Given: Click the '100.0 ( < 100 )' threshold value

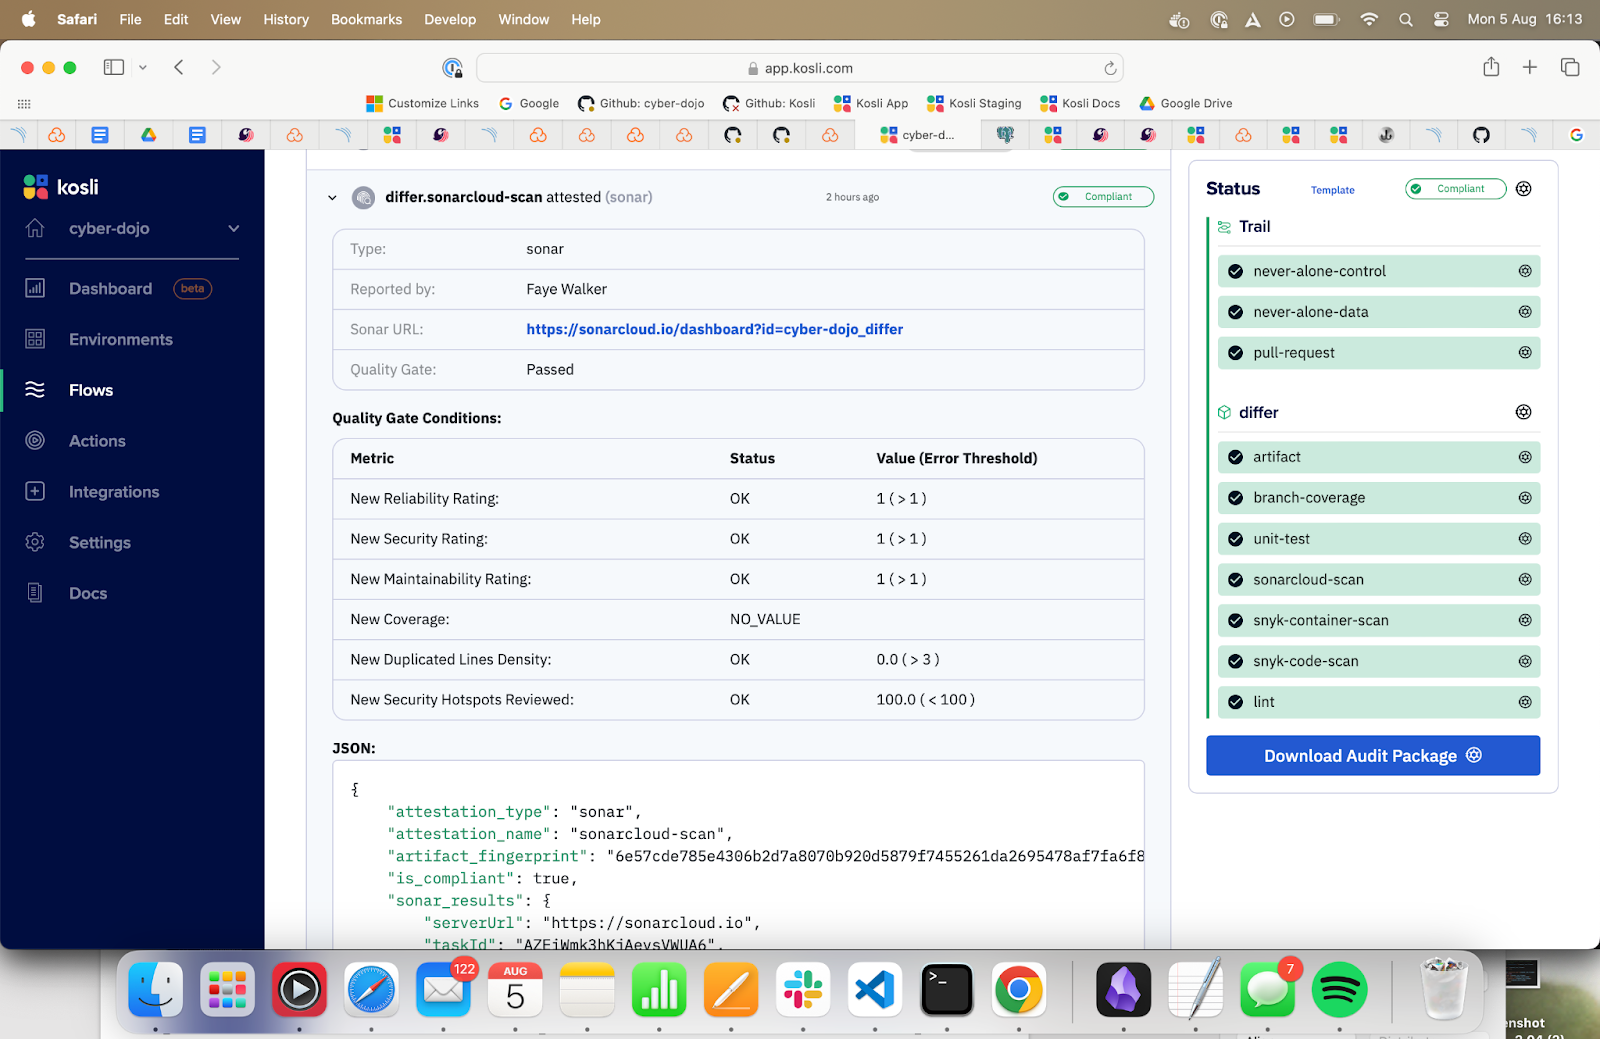Looking at the screenshot, I should point(925,699).
